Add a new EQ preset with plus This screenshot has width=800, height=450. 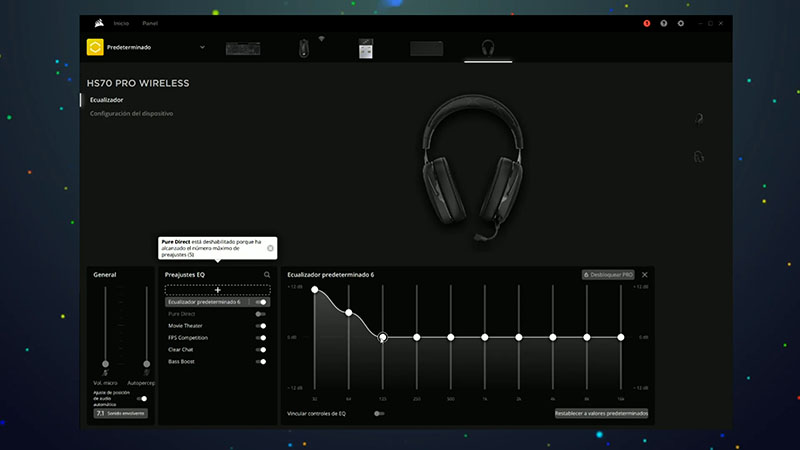click(x=217, y=290)
